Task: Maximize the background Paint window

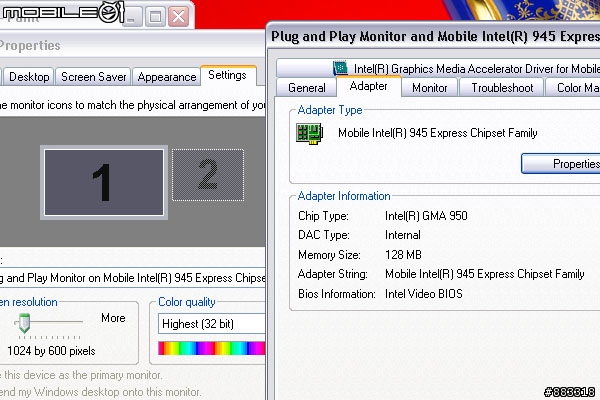Action: (155, 17)
